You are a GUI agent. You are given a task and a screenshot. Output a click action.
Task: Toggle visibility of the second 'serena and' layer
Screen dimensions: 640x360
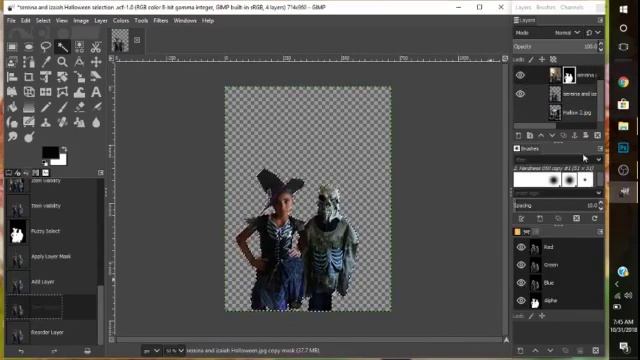coord(520,94)
